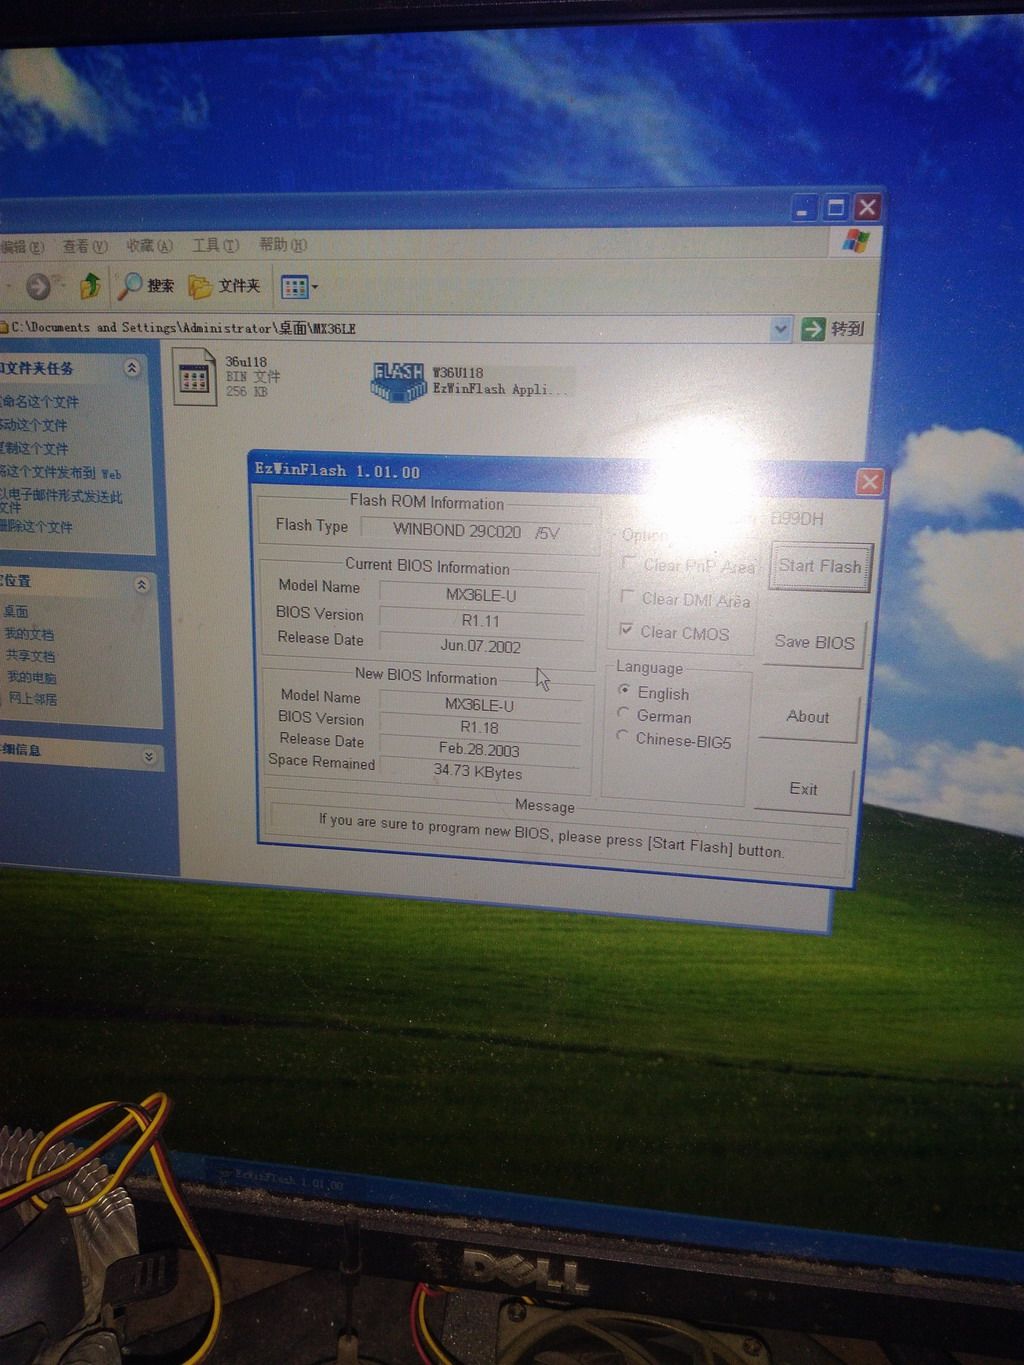1024x1365 pixels.
Task: Open the Search (搜索) toolbar button
Action: tap(147, 286)
